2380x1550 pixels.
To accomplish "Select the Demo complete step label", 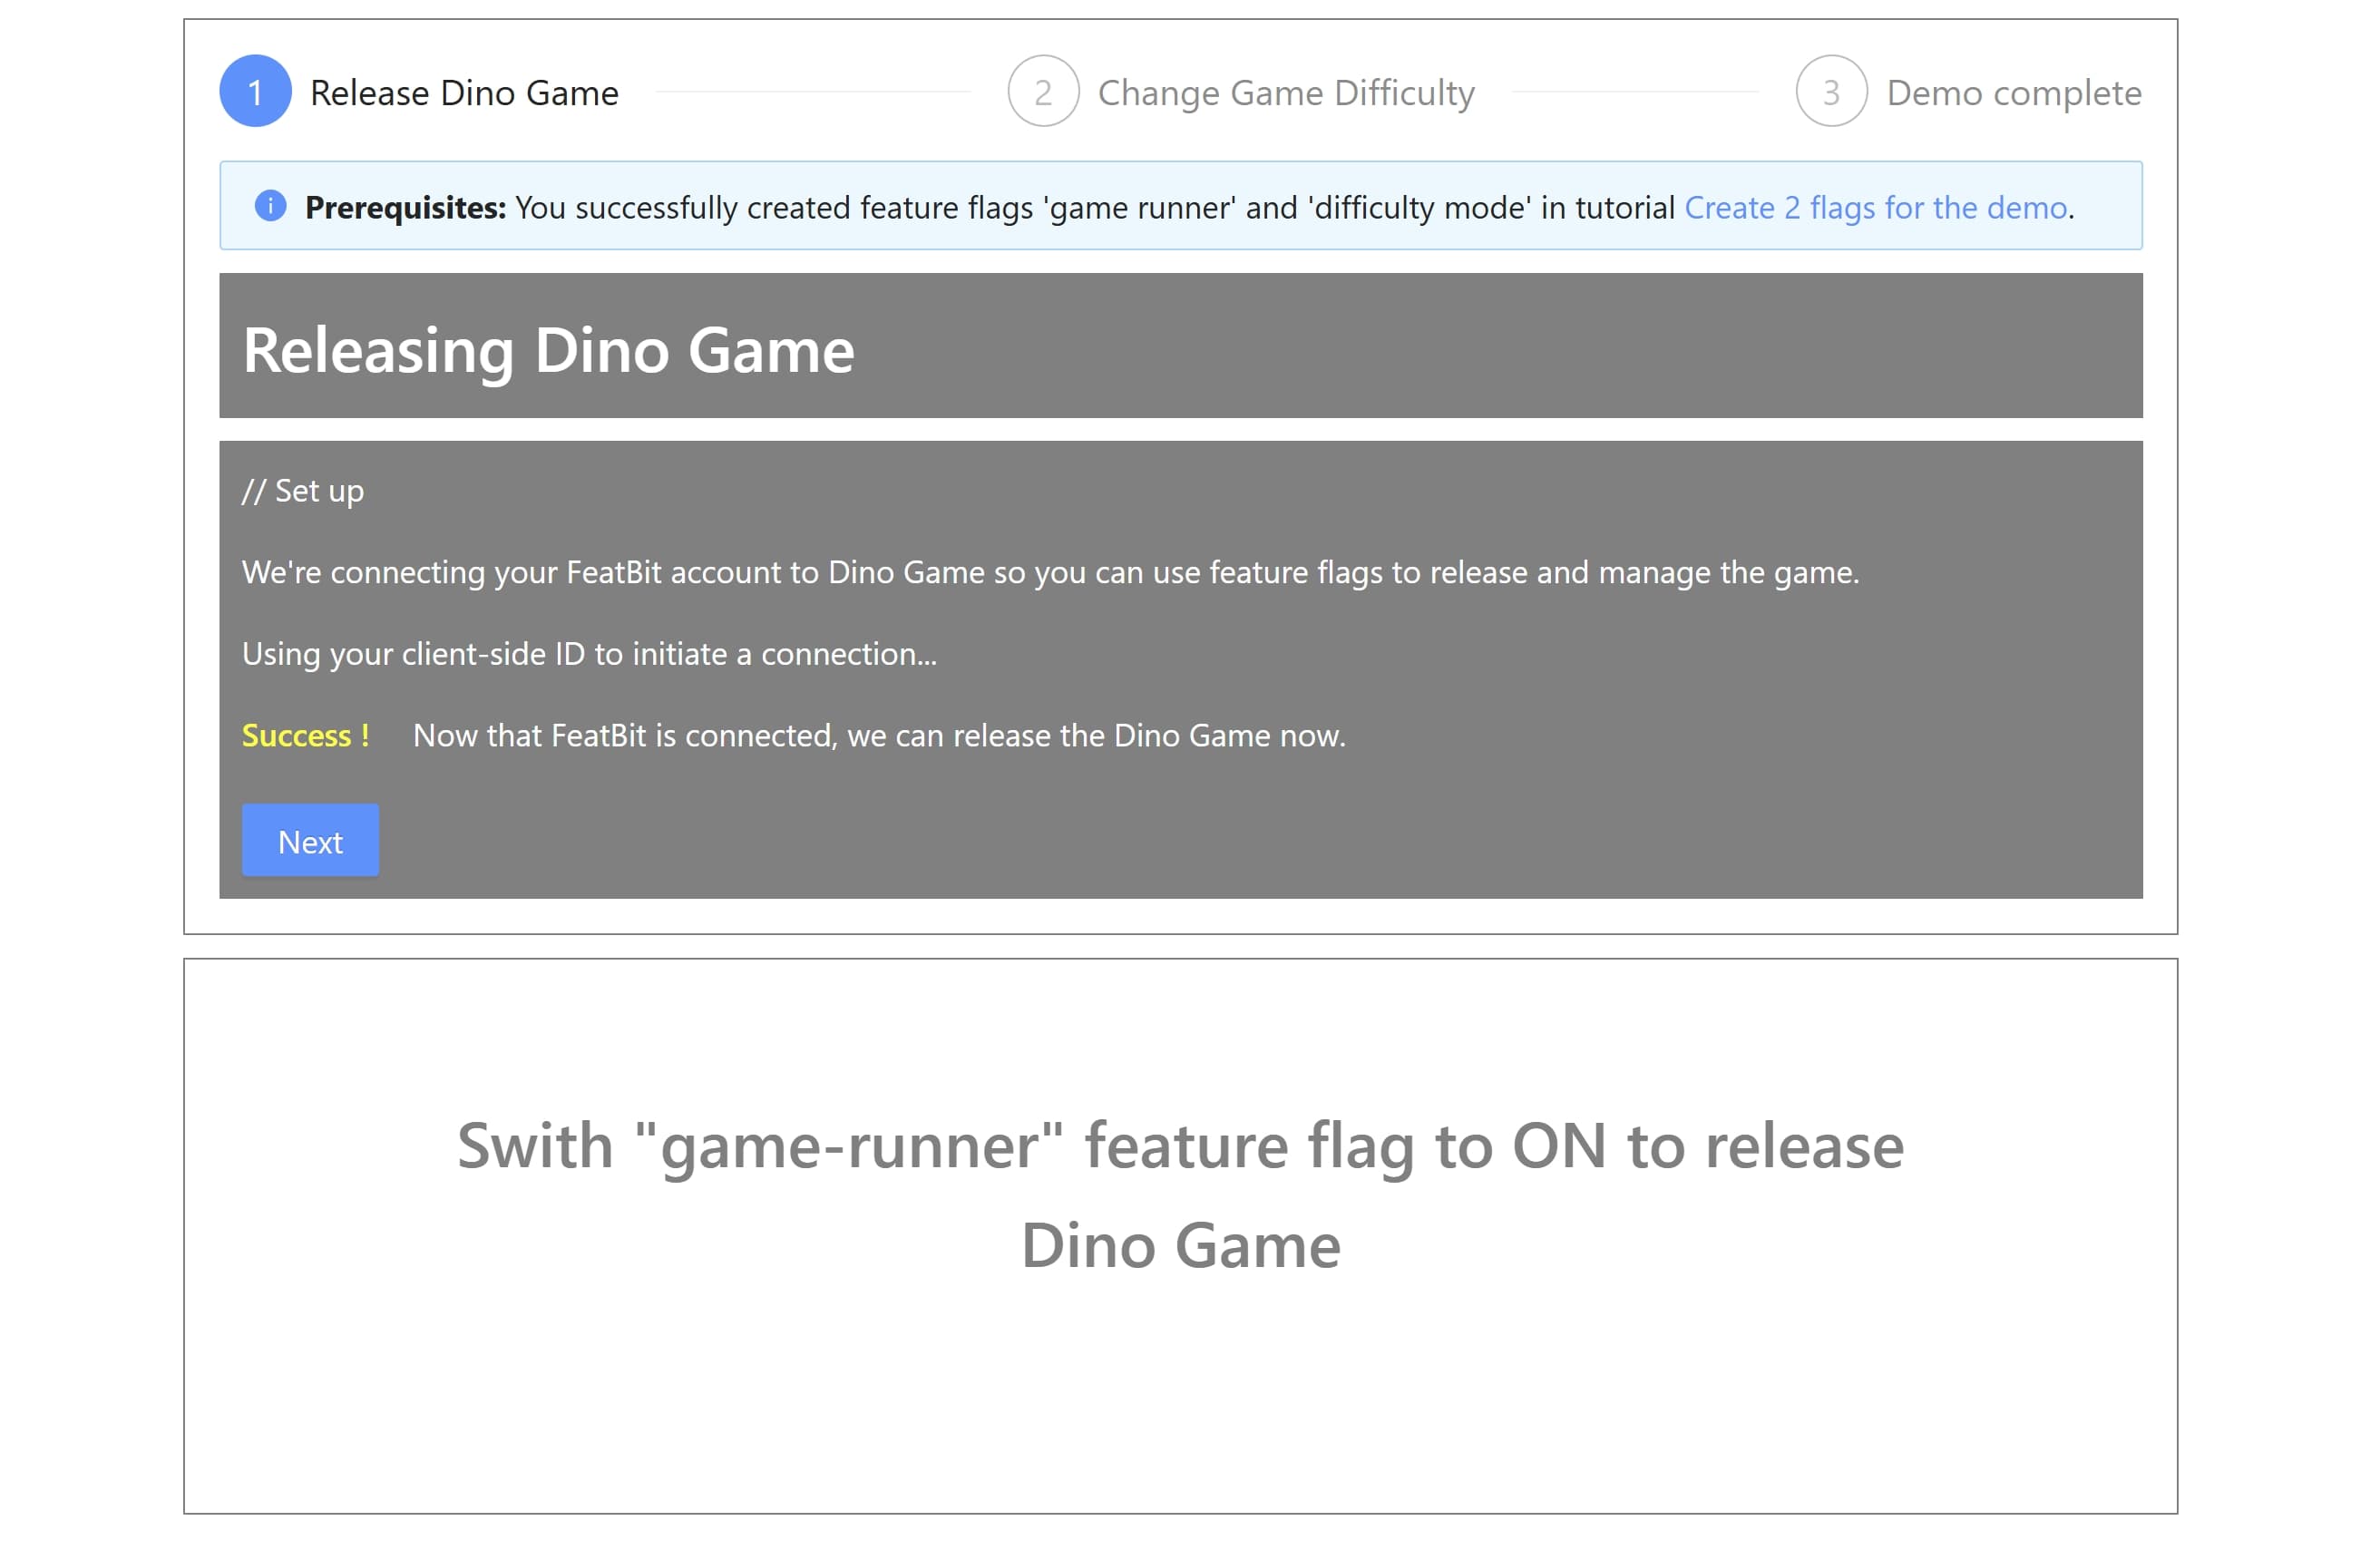I will click(2013, 93).
